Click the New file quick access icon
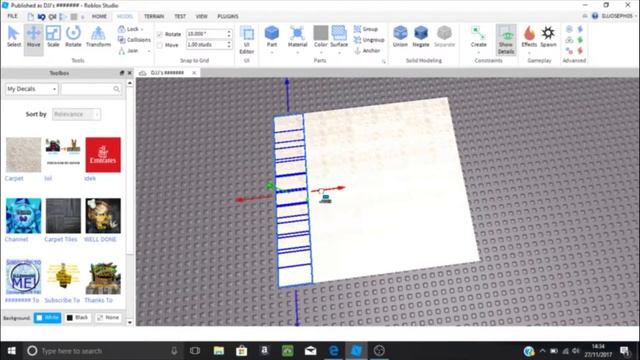 31,17
